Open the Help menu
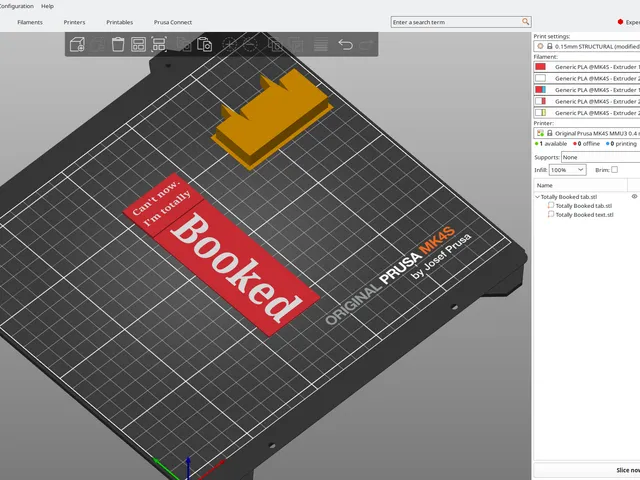This screenshot has height=480, width=640. point(47,6)
